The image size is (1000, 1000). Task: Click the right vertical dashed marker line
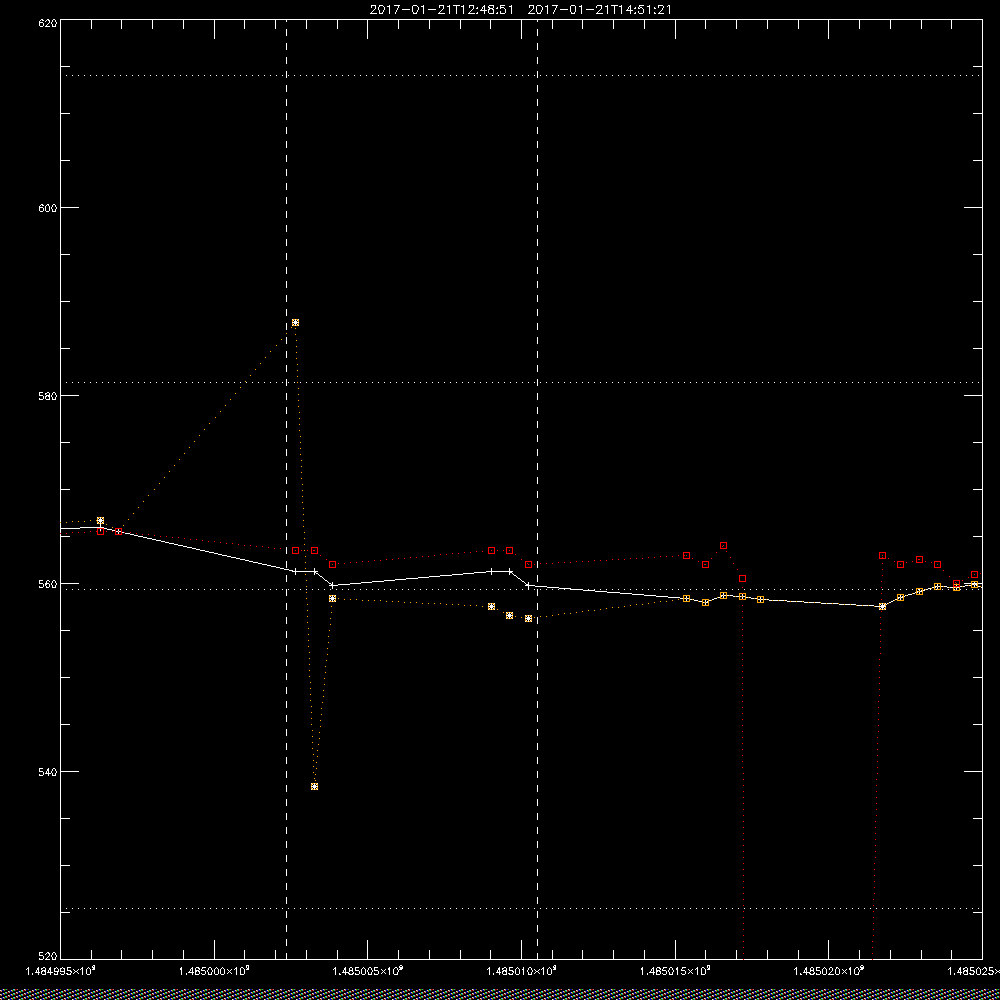click(x=538, y=490)
